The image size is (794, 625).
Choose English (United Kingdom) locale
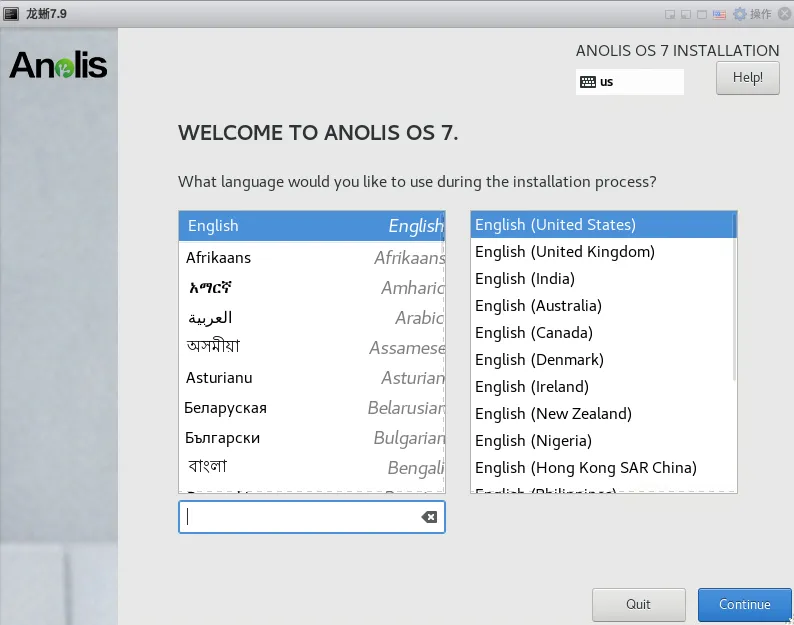[x=602, y=252]
